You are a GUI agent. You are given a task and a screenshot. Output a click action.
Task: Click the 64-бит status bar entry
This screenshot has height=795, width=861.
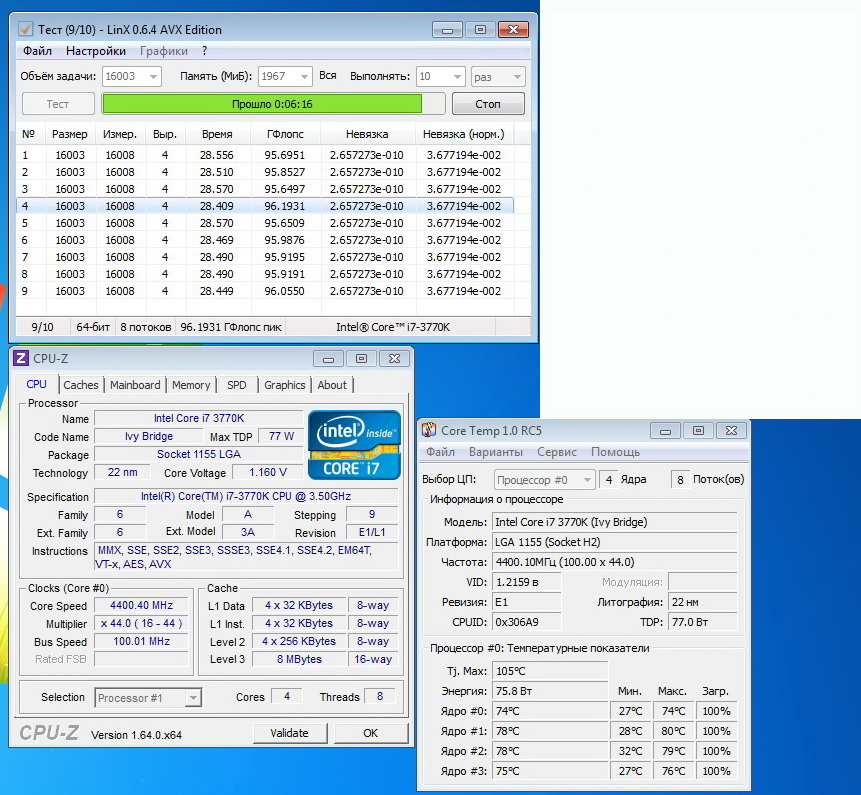click(x=93, y=327)
